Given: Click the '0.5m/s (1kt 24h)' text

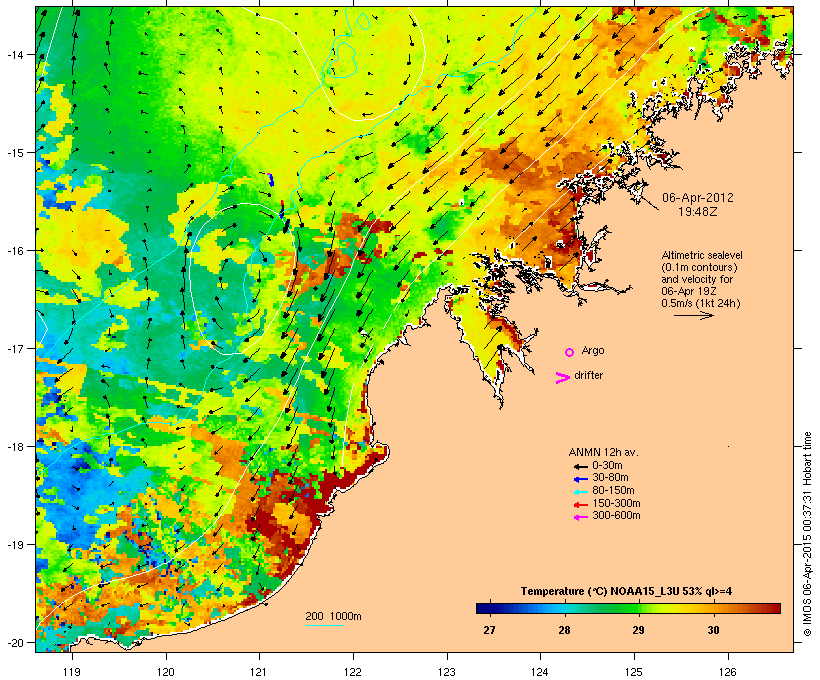Looking at the screenshot, I should (x=701, y=303).
